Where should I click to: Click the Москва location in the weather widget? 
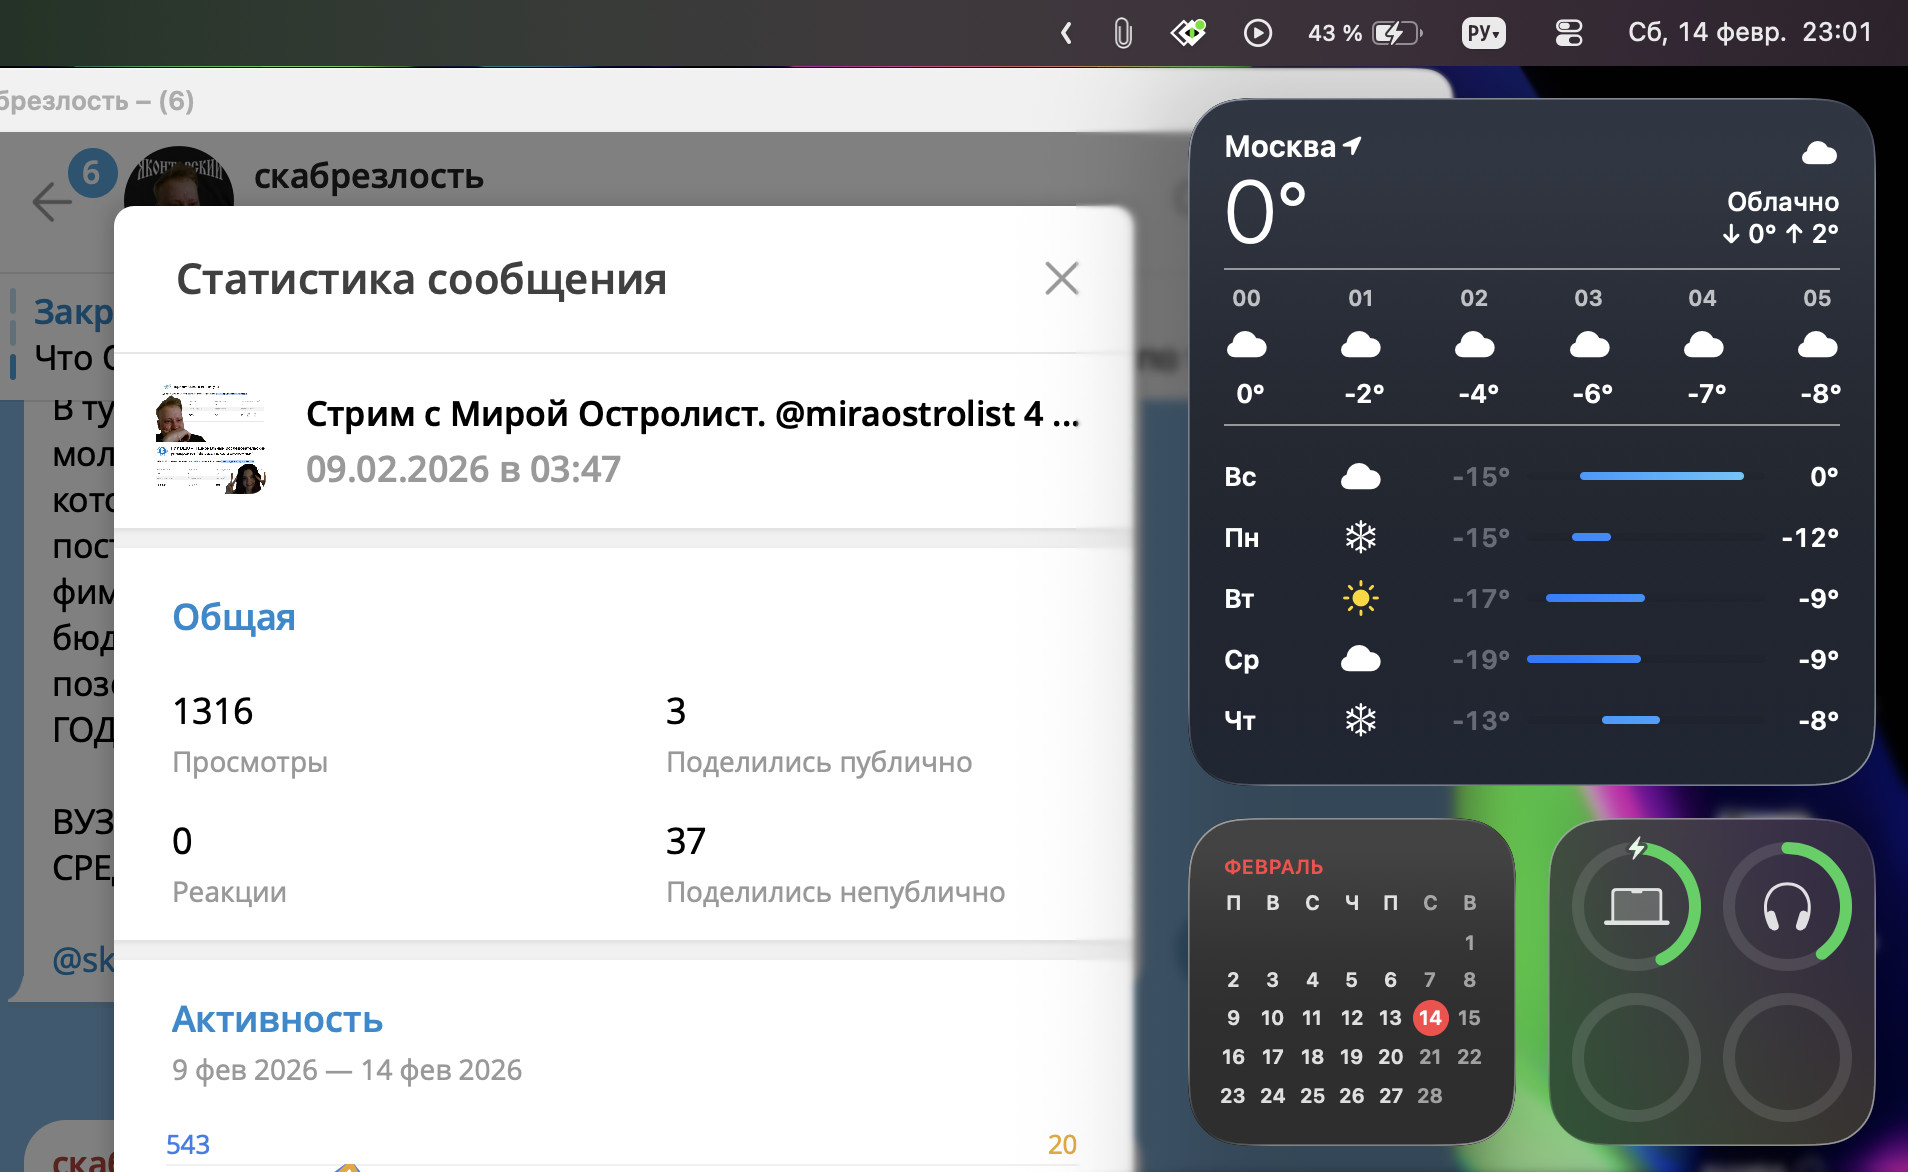tap(1293, 147)
